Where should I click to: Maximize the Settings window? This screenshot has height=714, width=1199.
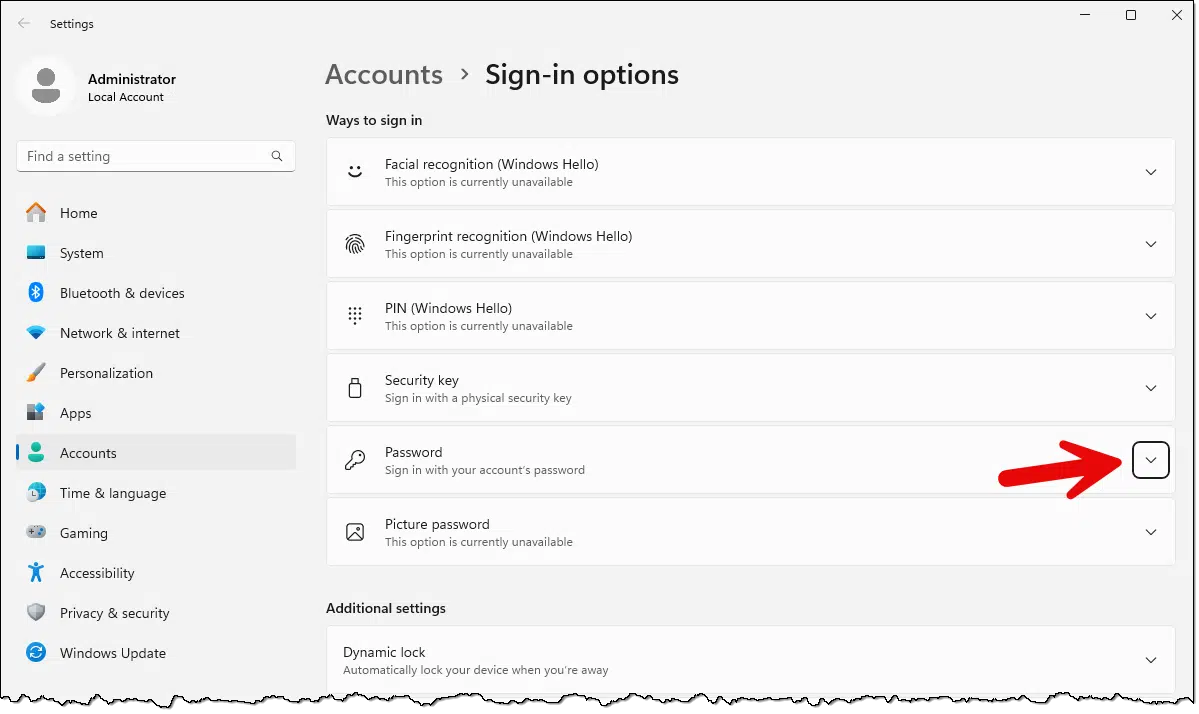point(1131,15)
